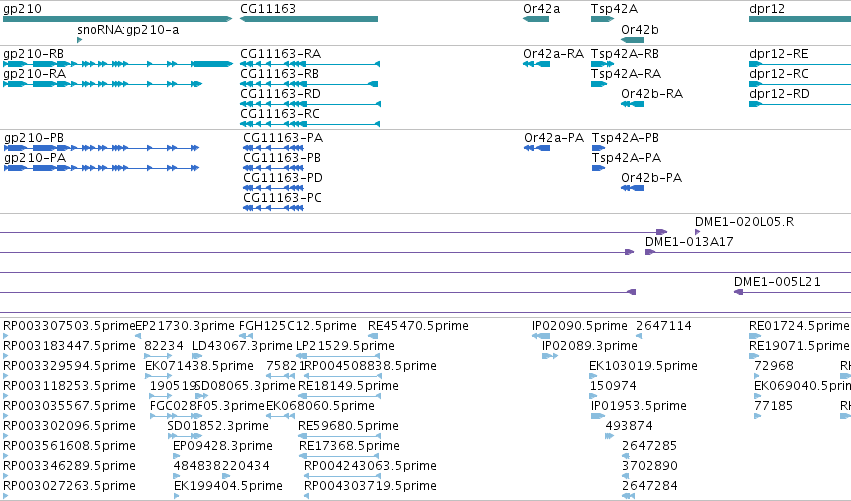
Task: Click the 493874 feature label
Action: click(629, 427)
